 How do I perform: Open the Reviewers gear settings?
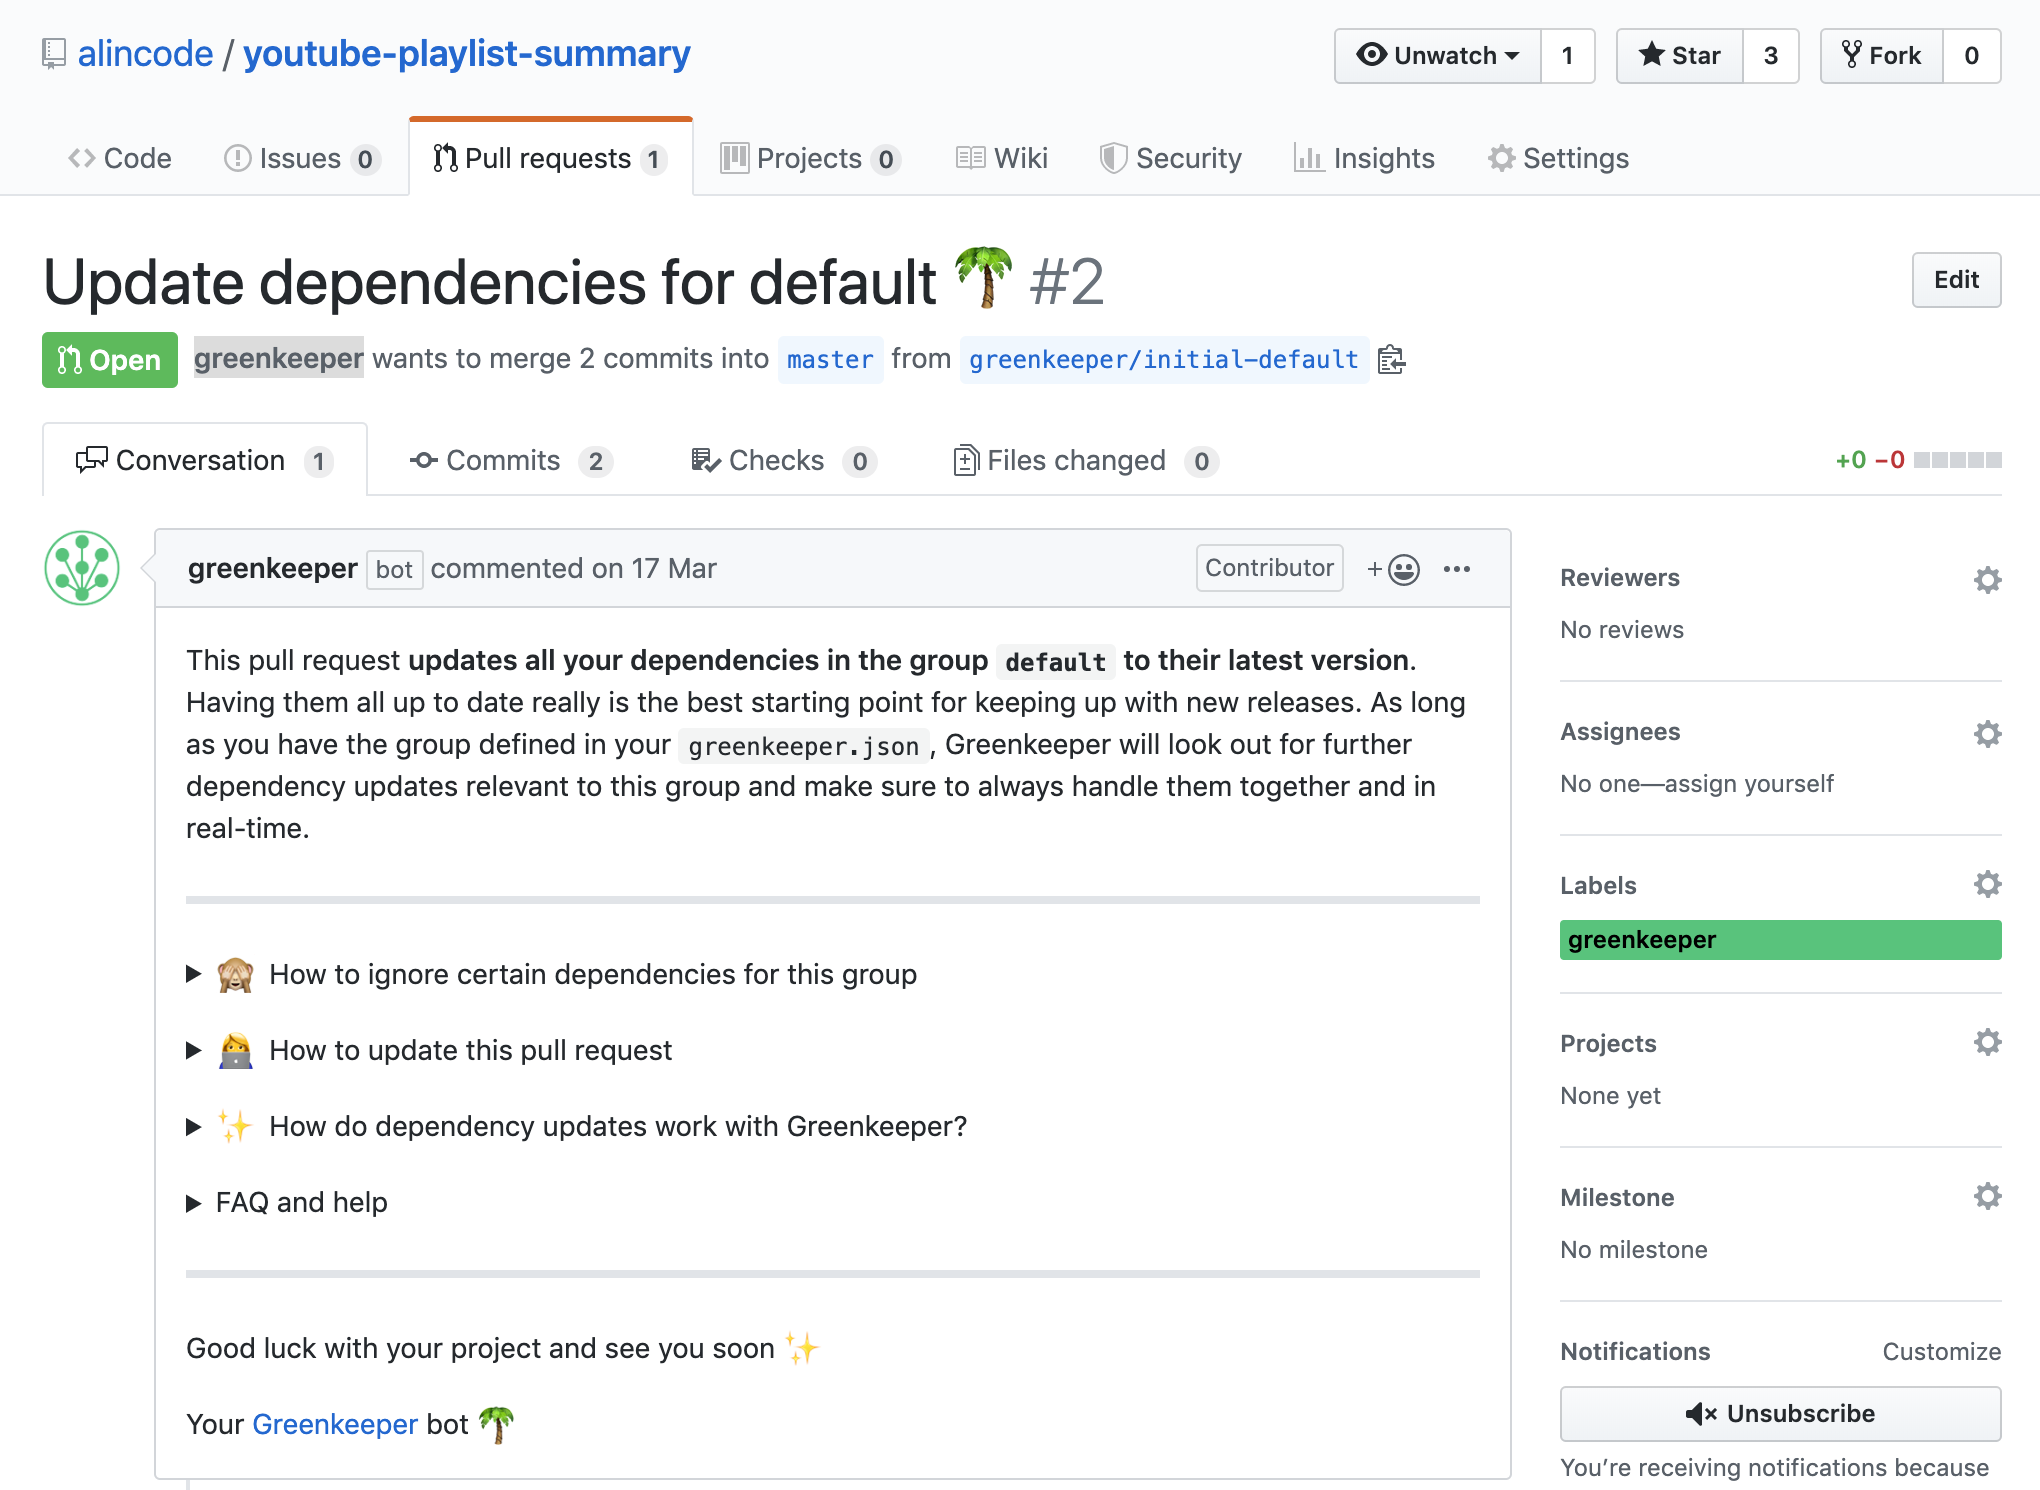pyautogui.click(x=1987, y=580)
